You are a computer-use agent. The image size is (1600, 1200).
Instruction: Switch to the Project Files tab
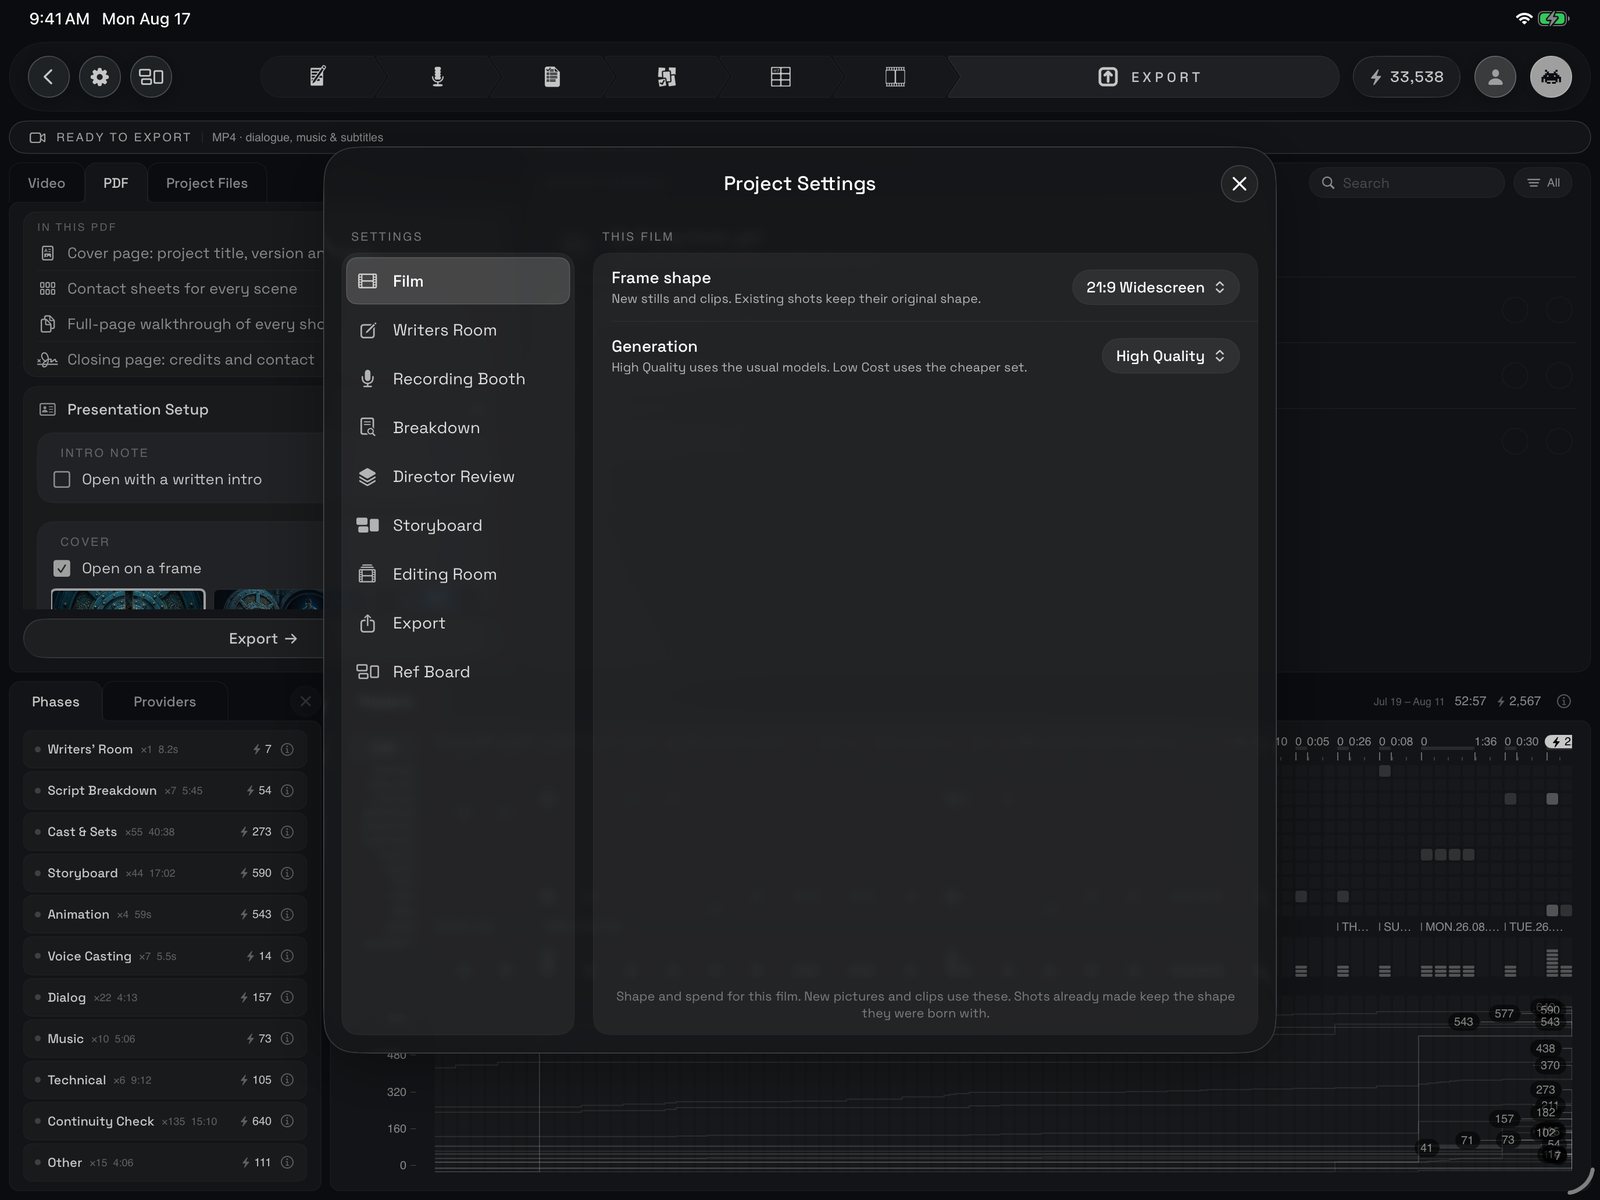point(207,183)
